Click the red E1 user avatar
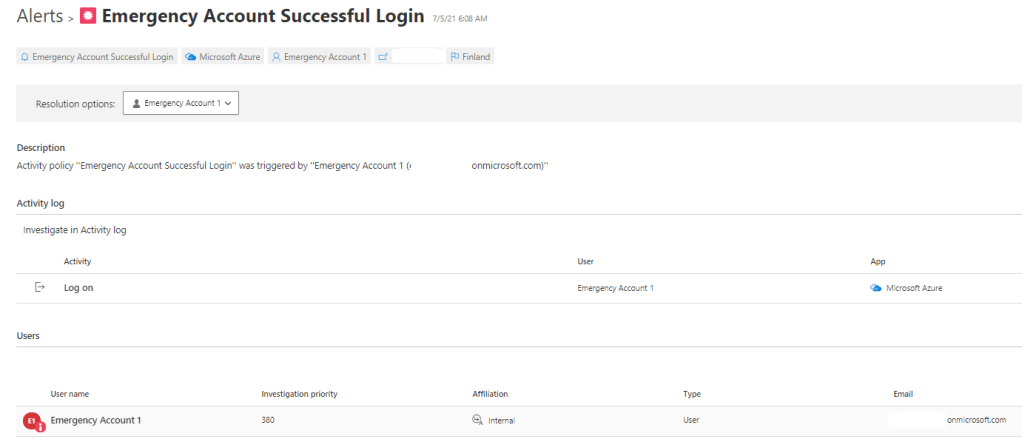Image resolution: width=1022 pixels, height=439 pixels. (x=32, y=421)
